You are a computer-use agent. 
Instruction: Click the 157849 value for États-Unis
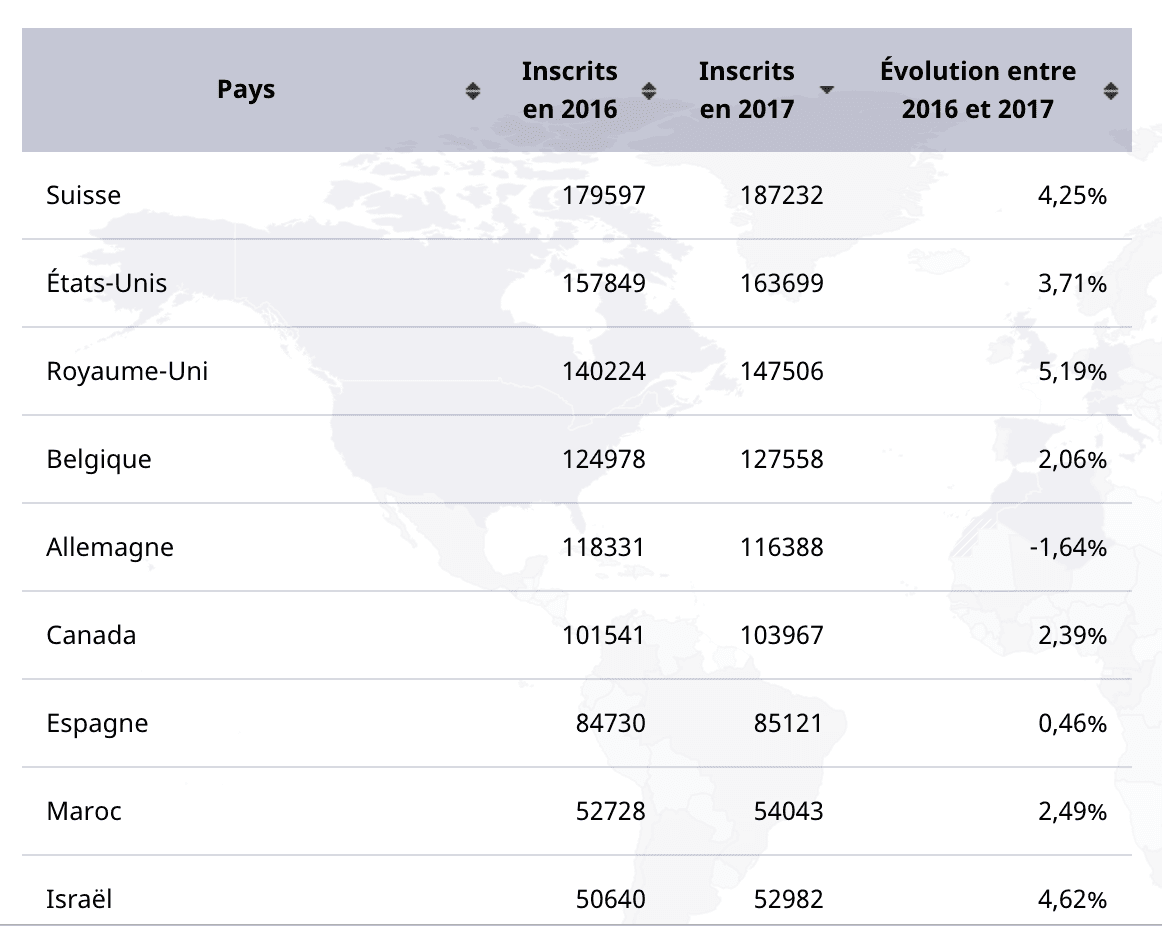pyautogui.click(x=604, y=283)
